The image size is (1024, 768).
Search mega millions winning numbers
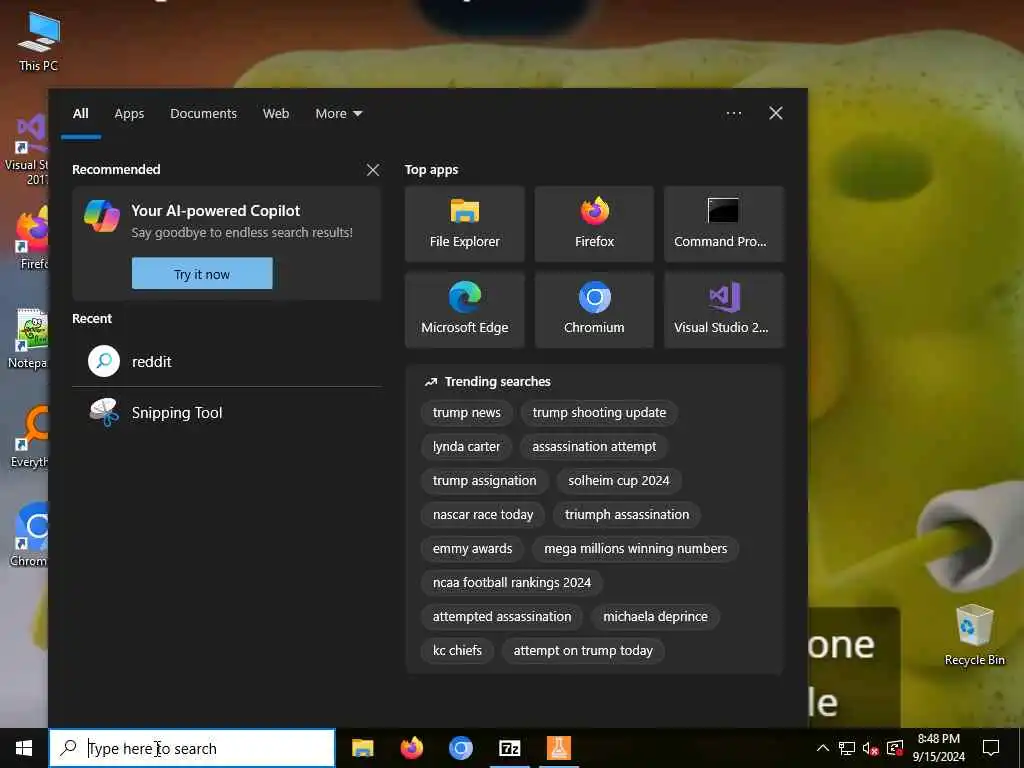click(x=635, y=549)
